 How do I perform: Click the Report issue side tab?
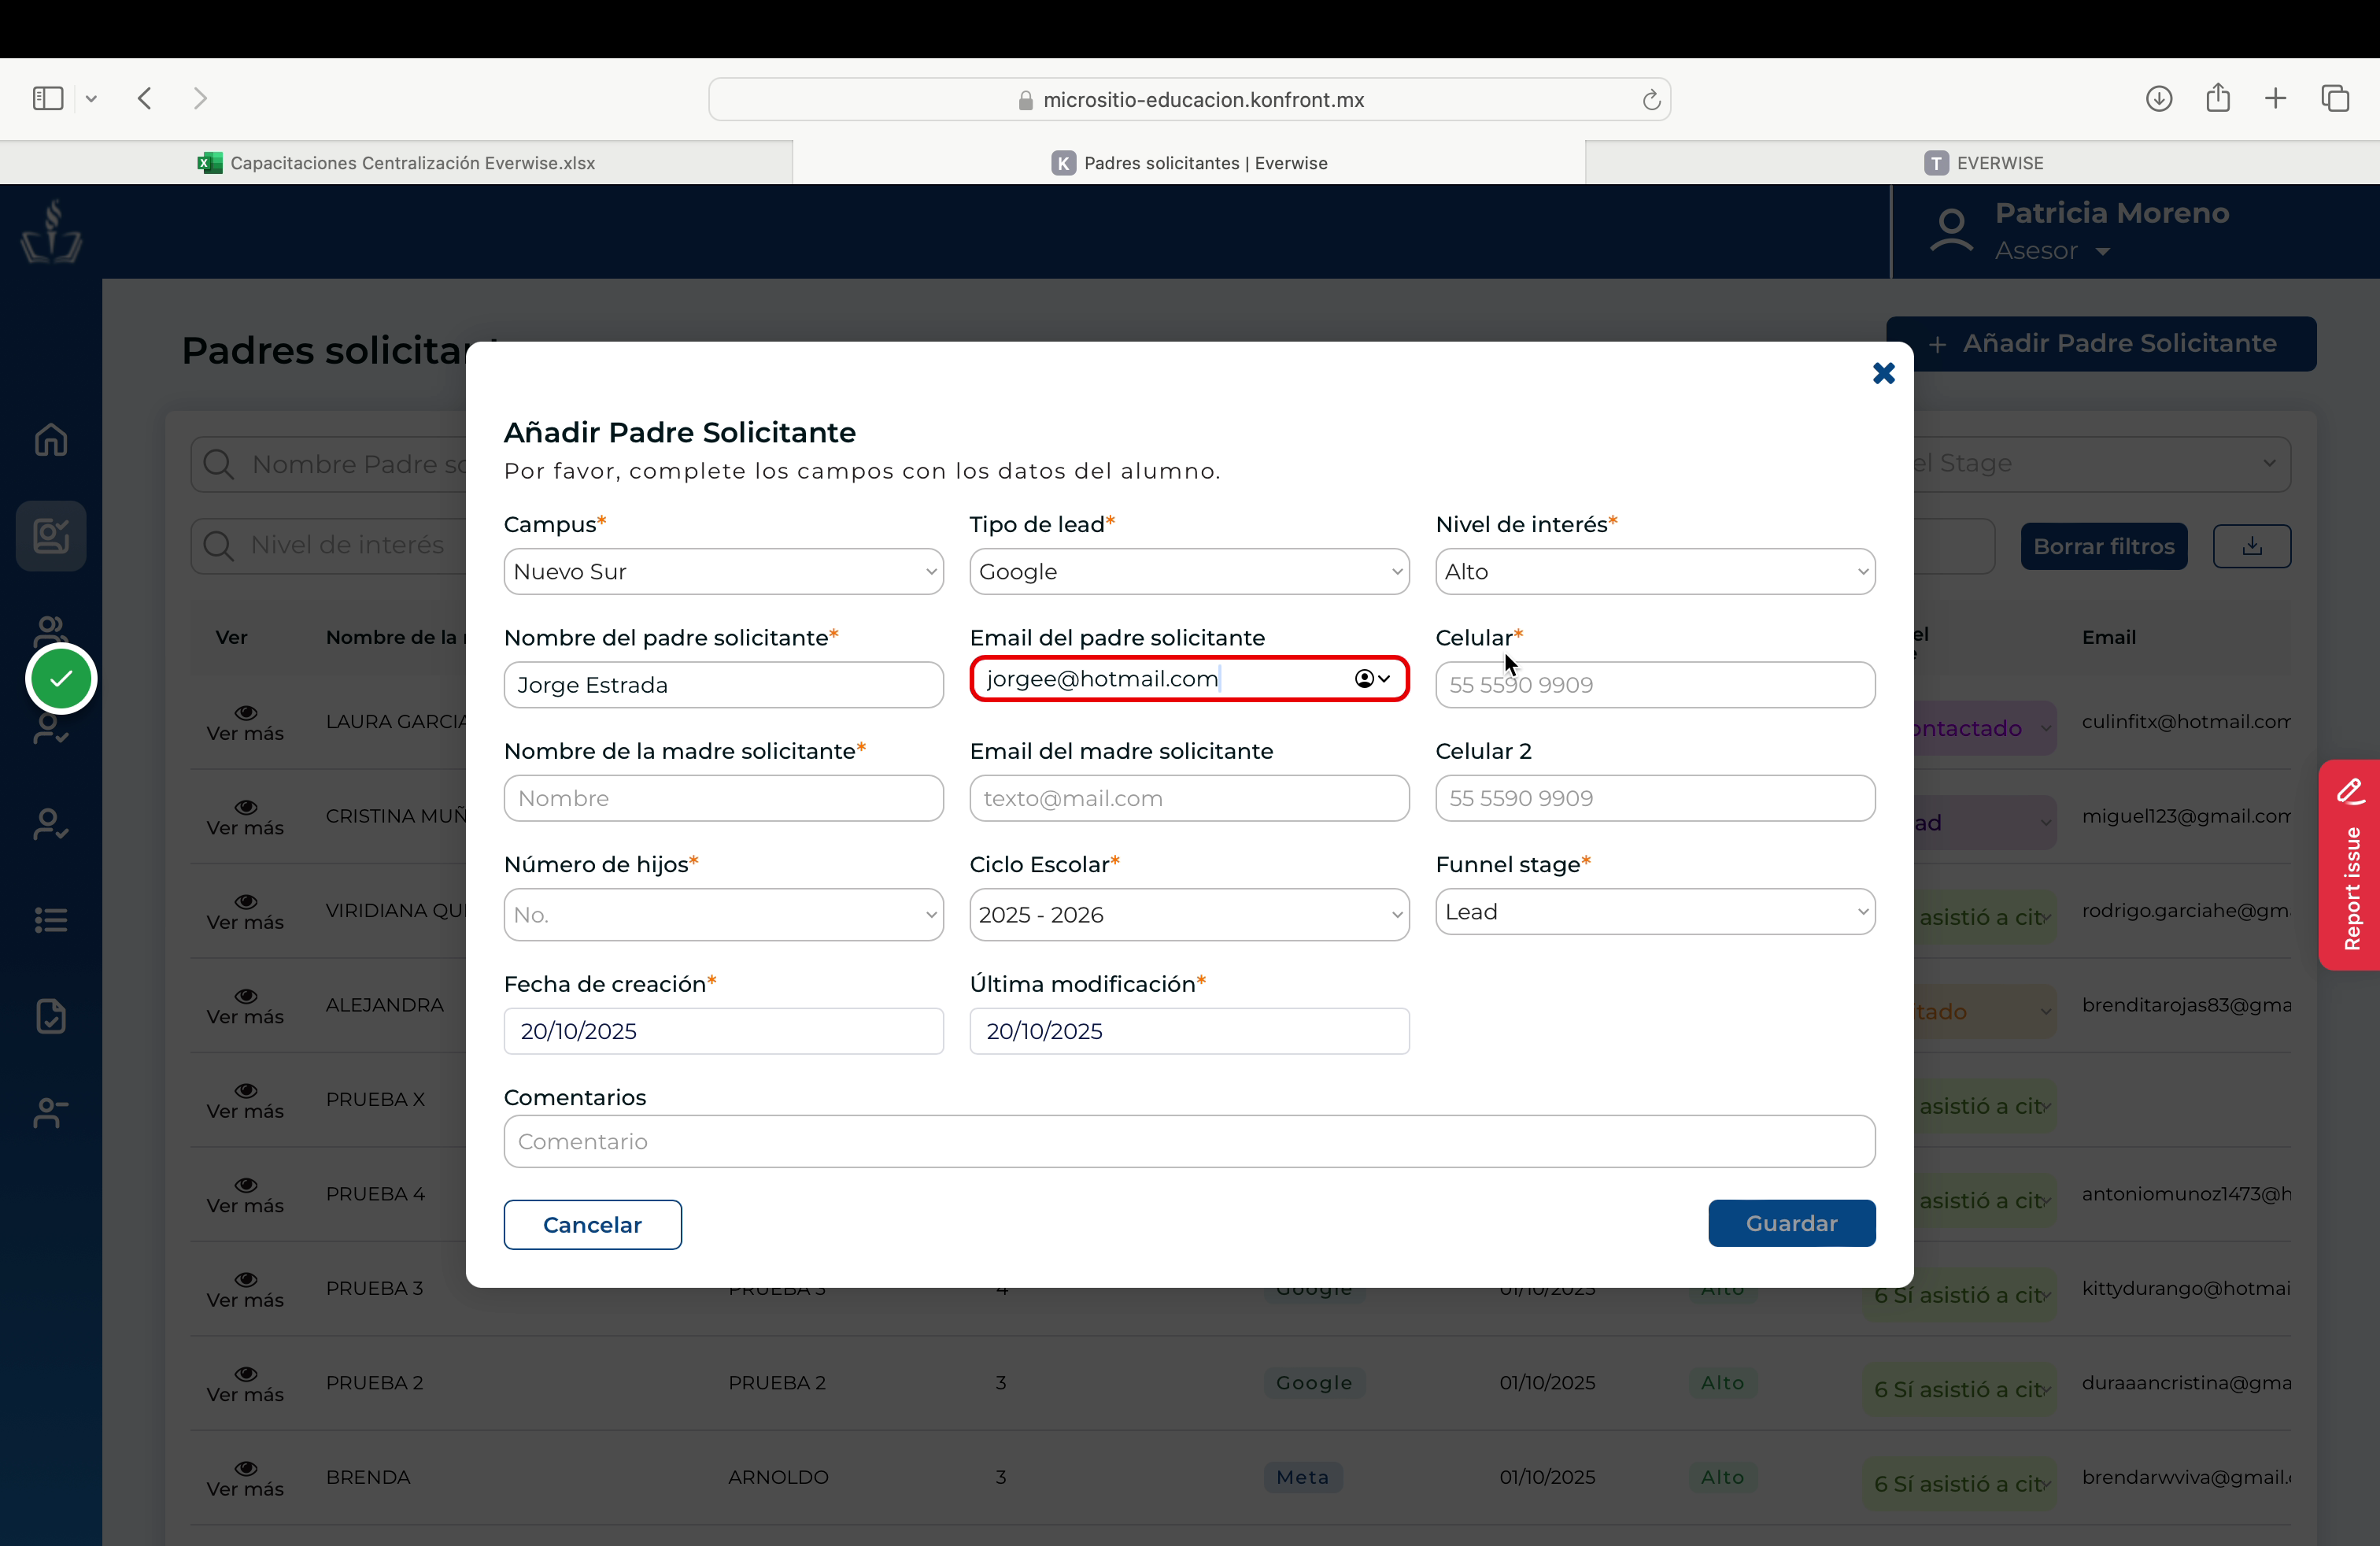point(2350,865)
